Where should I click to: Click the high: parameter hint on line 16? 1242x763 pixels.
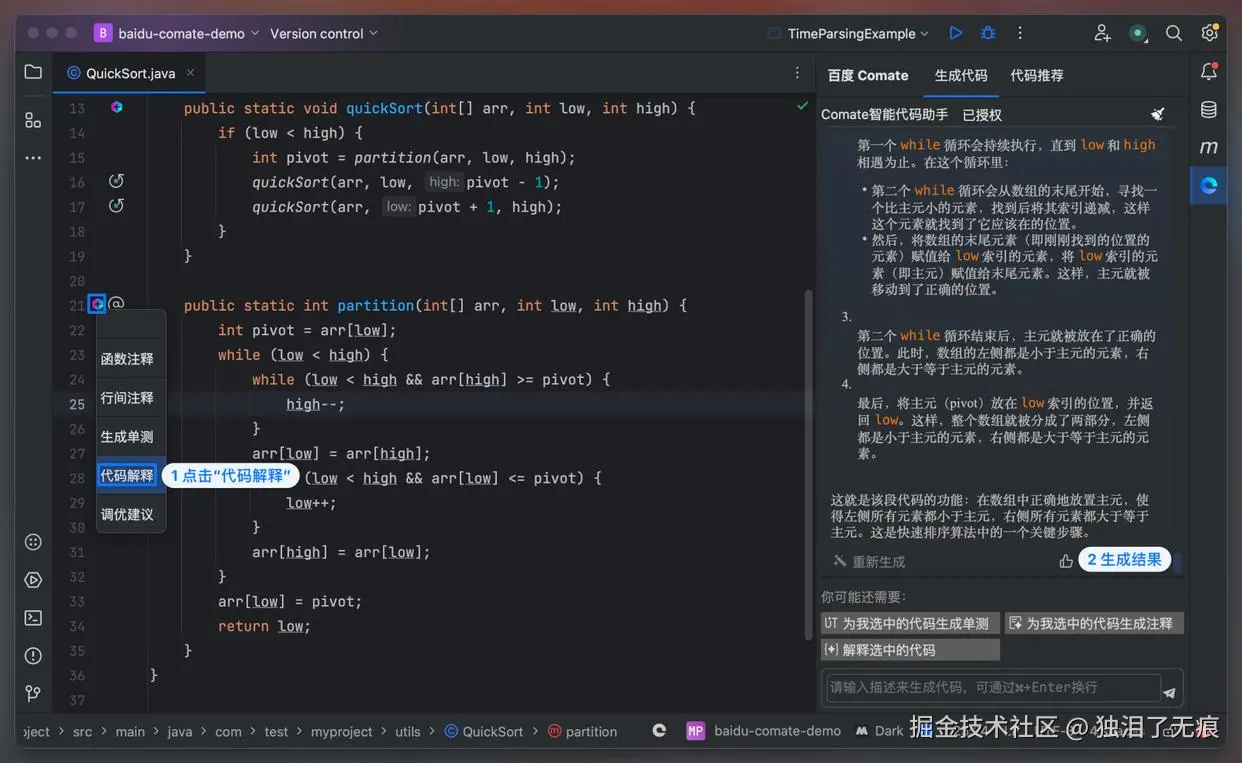point(444,182)
